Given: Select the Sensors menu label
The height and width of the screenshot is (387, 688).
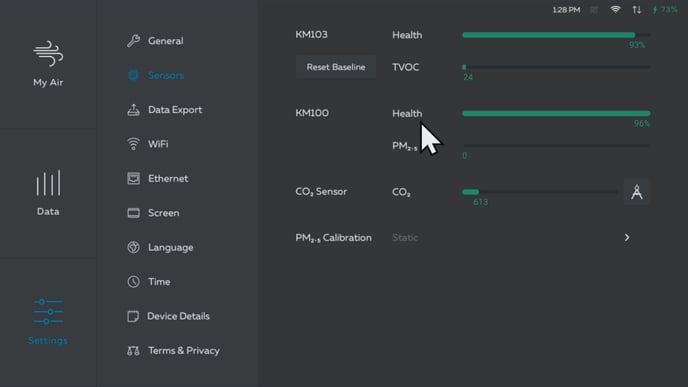Looking at the screenshot, I should 166,75.
